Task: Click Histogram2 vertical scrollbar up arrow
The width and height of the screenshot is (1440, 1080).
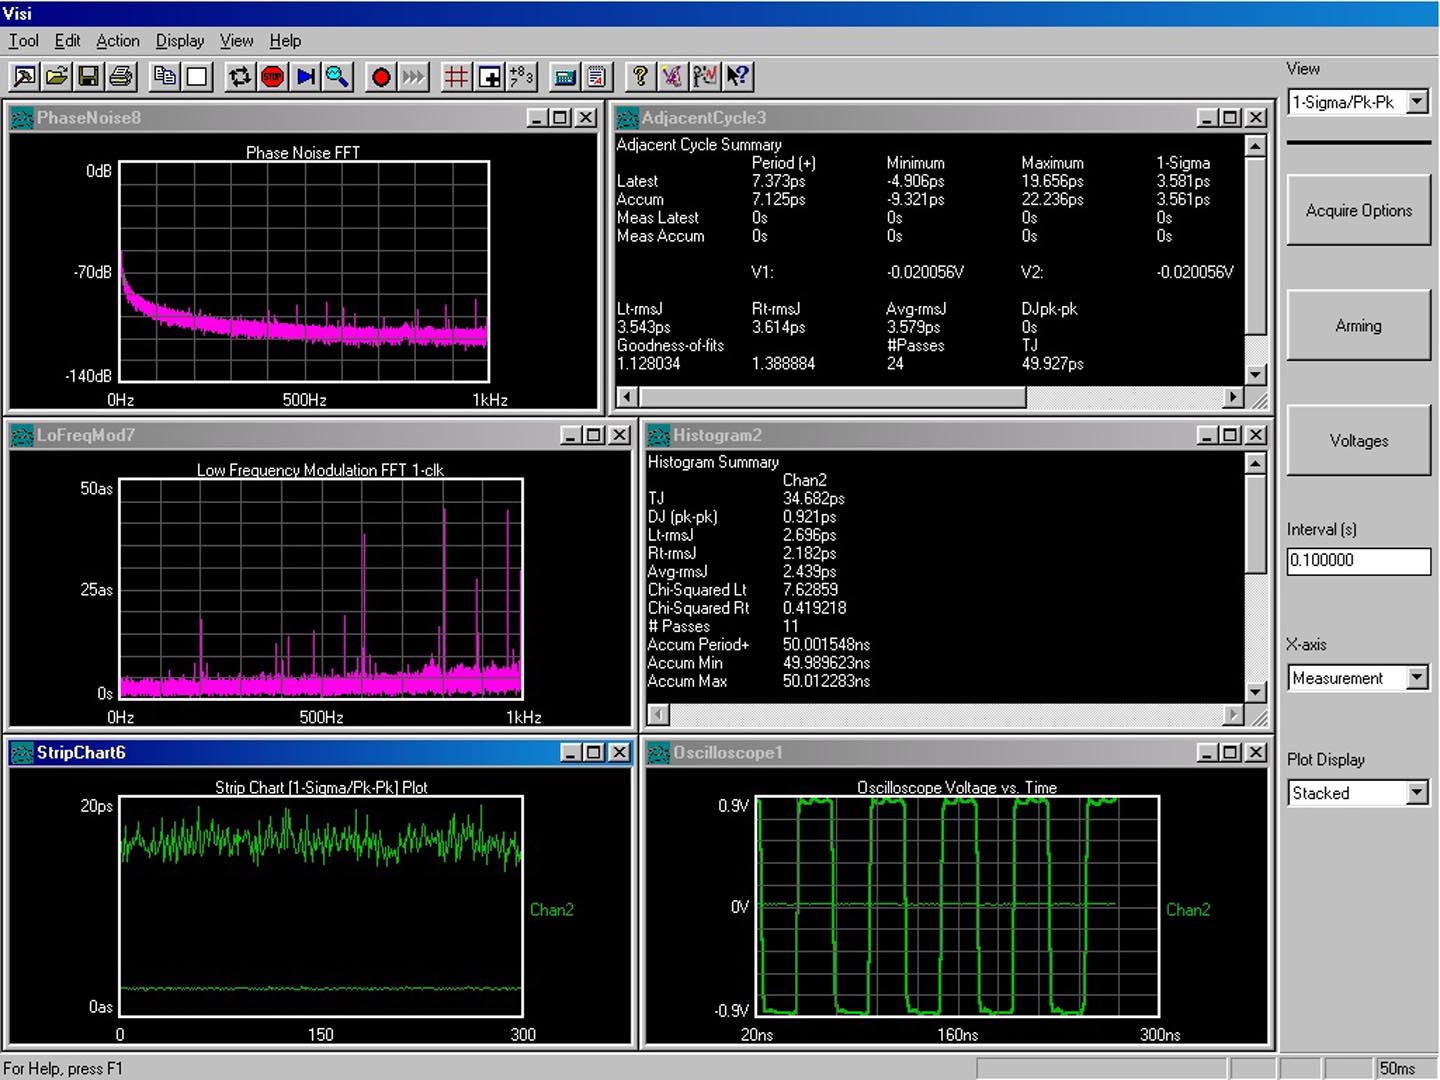Action: (1256, 463)
